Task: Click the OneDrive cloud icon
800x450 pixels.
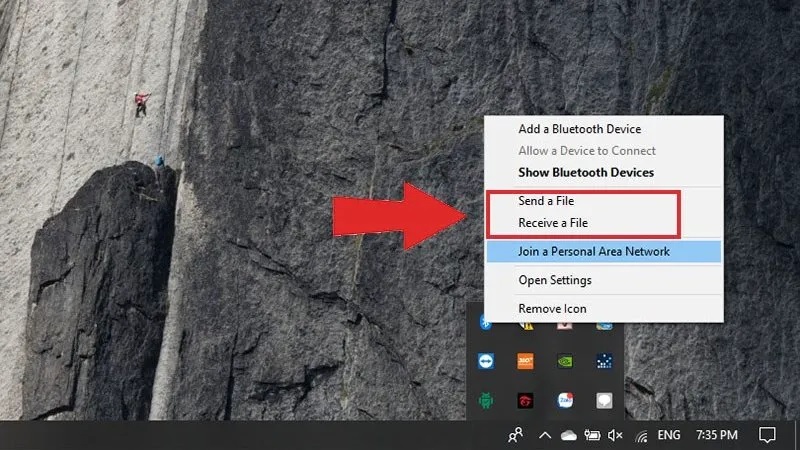Action: click(568, 435)
